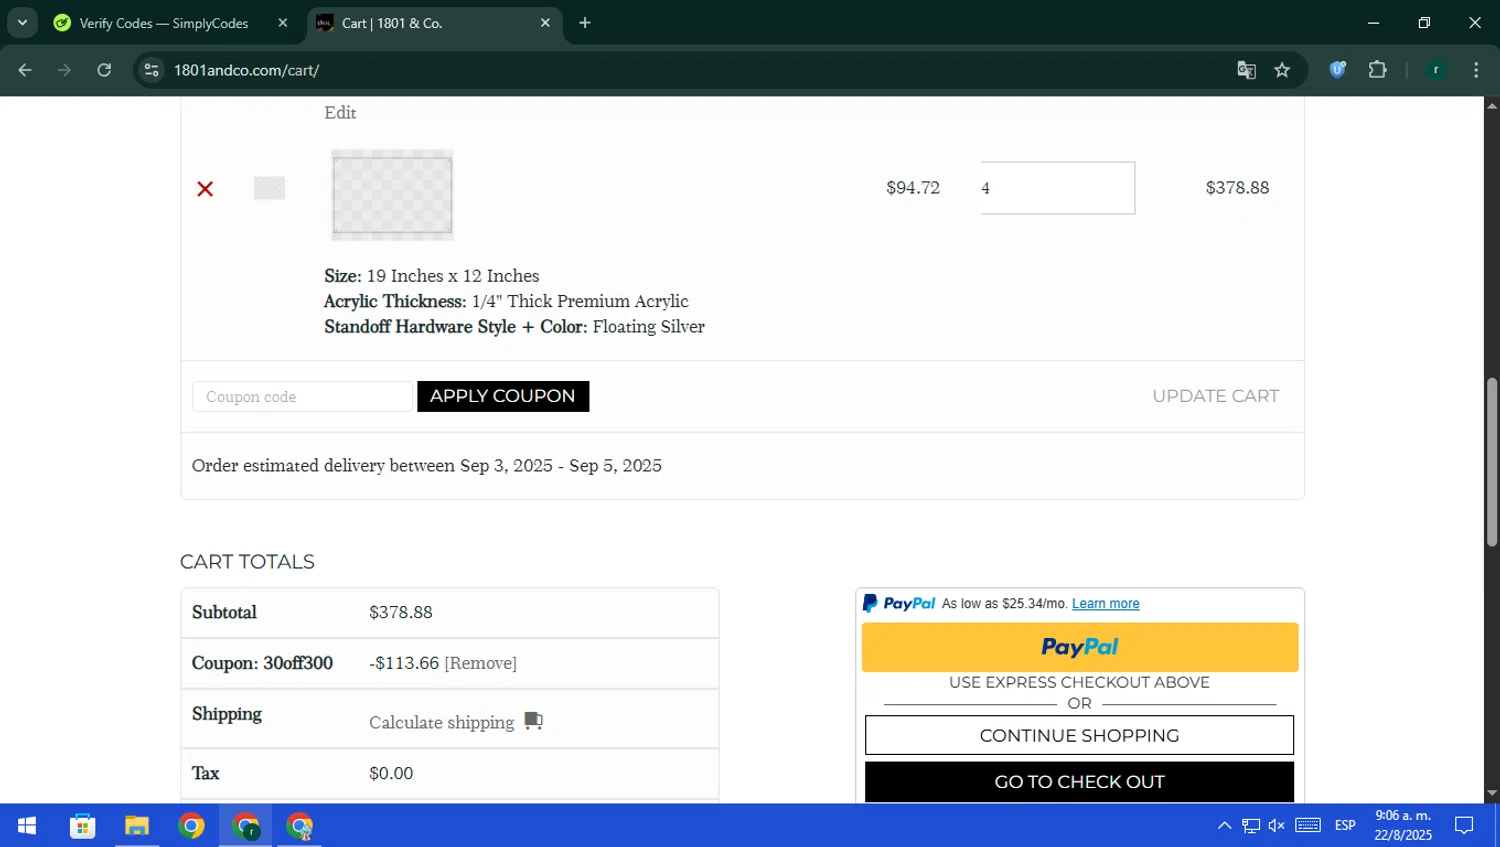Update the cart with UPDATE CART
Image resolution: width=1500 pixels, height=847 pixels.
click(1215, 396)
